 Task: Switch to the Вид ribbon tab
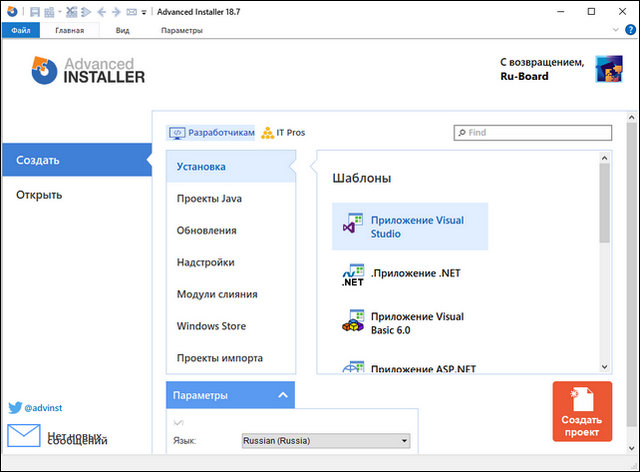122,31
